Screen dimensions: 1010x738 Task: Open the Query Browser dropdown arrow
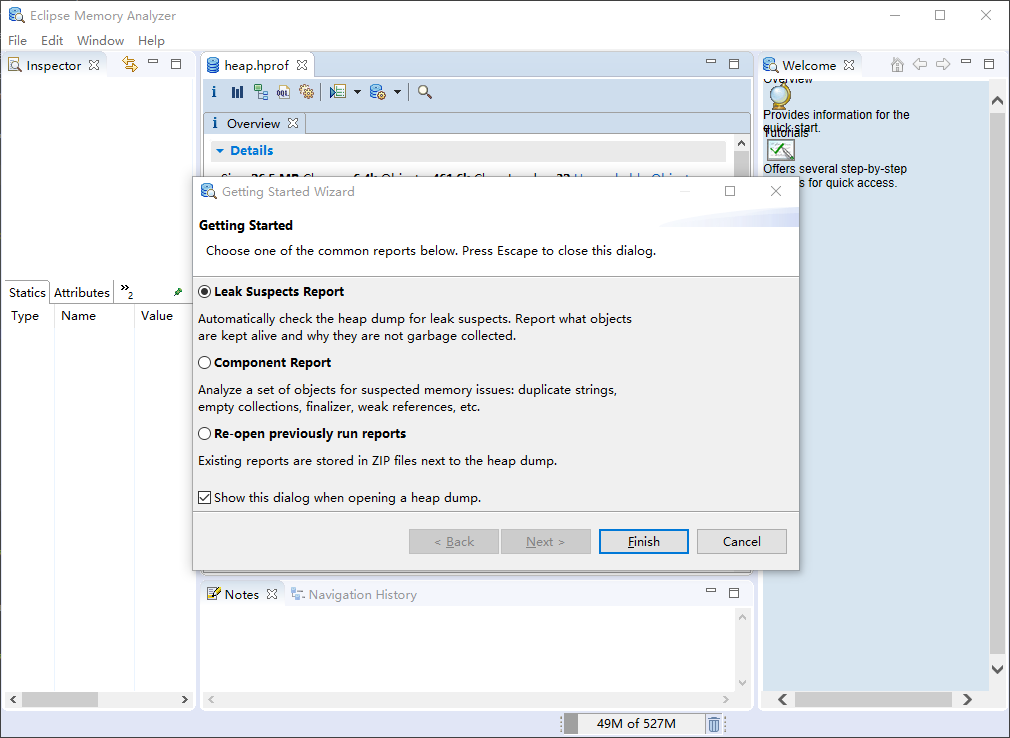[x=397, y=92]
